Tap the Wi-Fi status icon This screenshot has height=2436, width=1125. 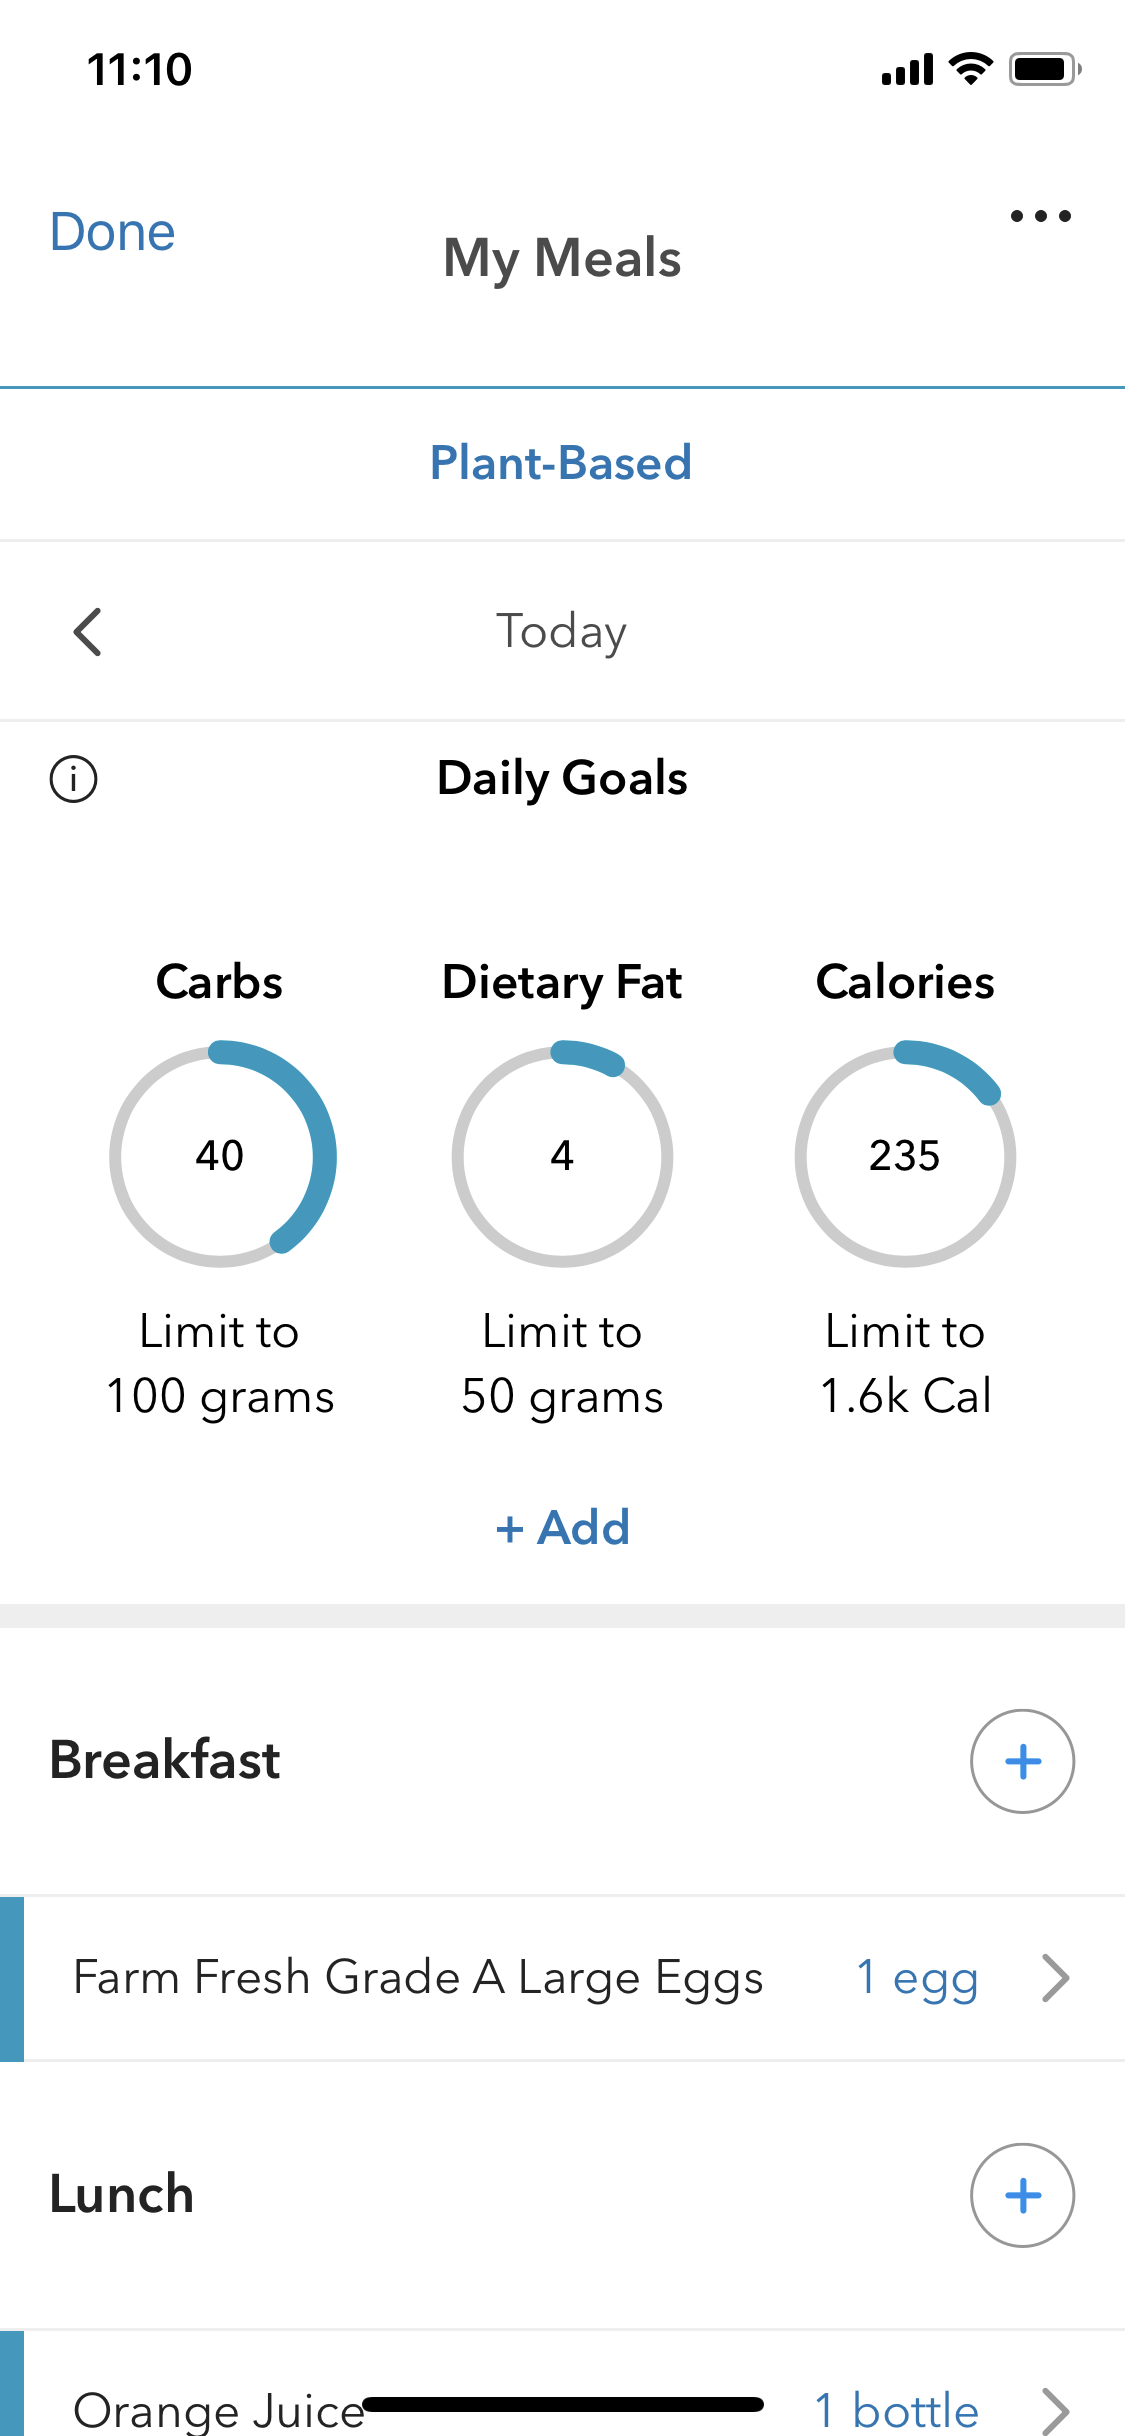[970, 69]
